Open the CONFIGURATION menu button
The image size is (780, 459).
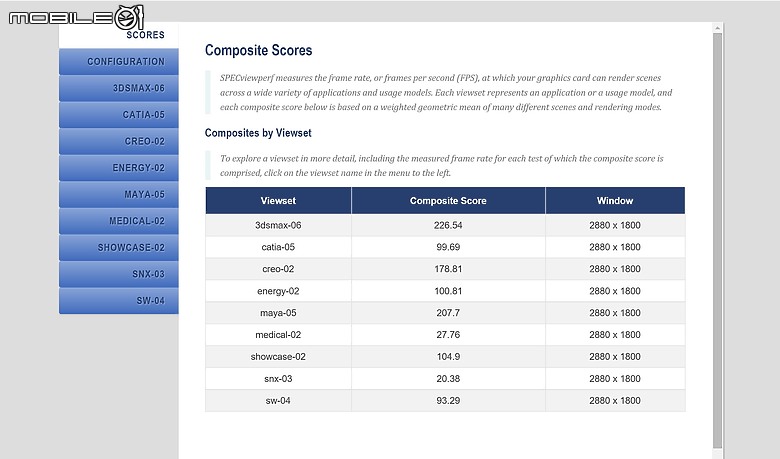(119, 62)
